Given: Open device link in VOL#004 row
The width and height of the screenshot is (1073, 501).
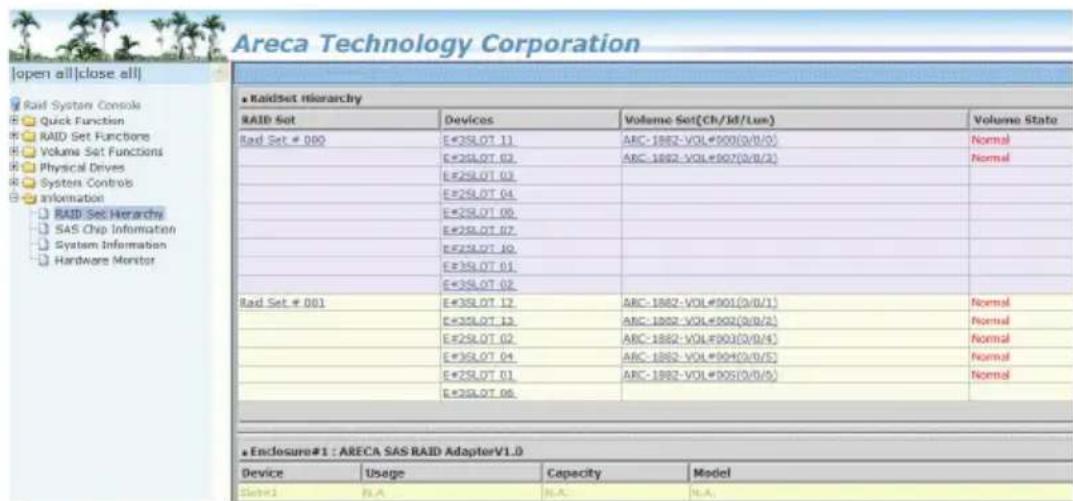Looking at the screenshot, I should pyautogui.click(x=479, y=357).
